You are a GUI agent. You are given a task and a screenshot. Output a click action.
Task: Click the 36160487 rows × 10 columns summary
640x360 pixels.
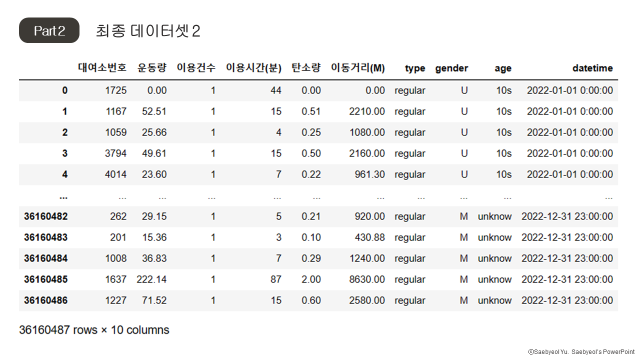(x=94, y=330)
